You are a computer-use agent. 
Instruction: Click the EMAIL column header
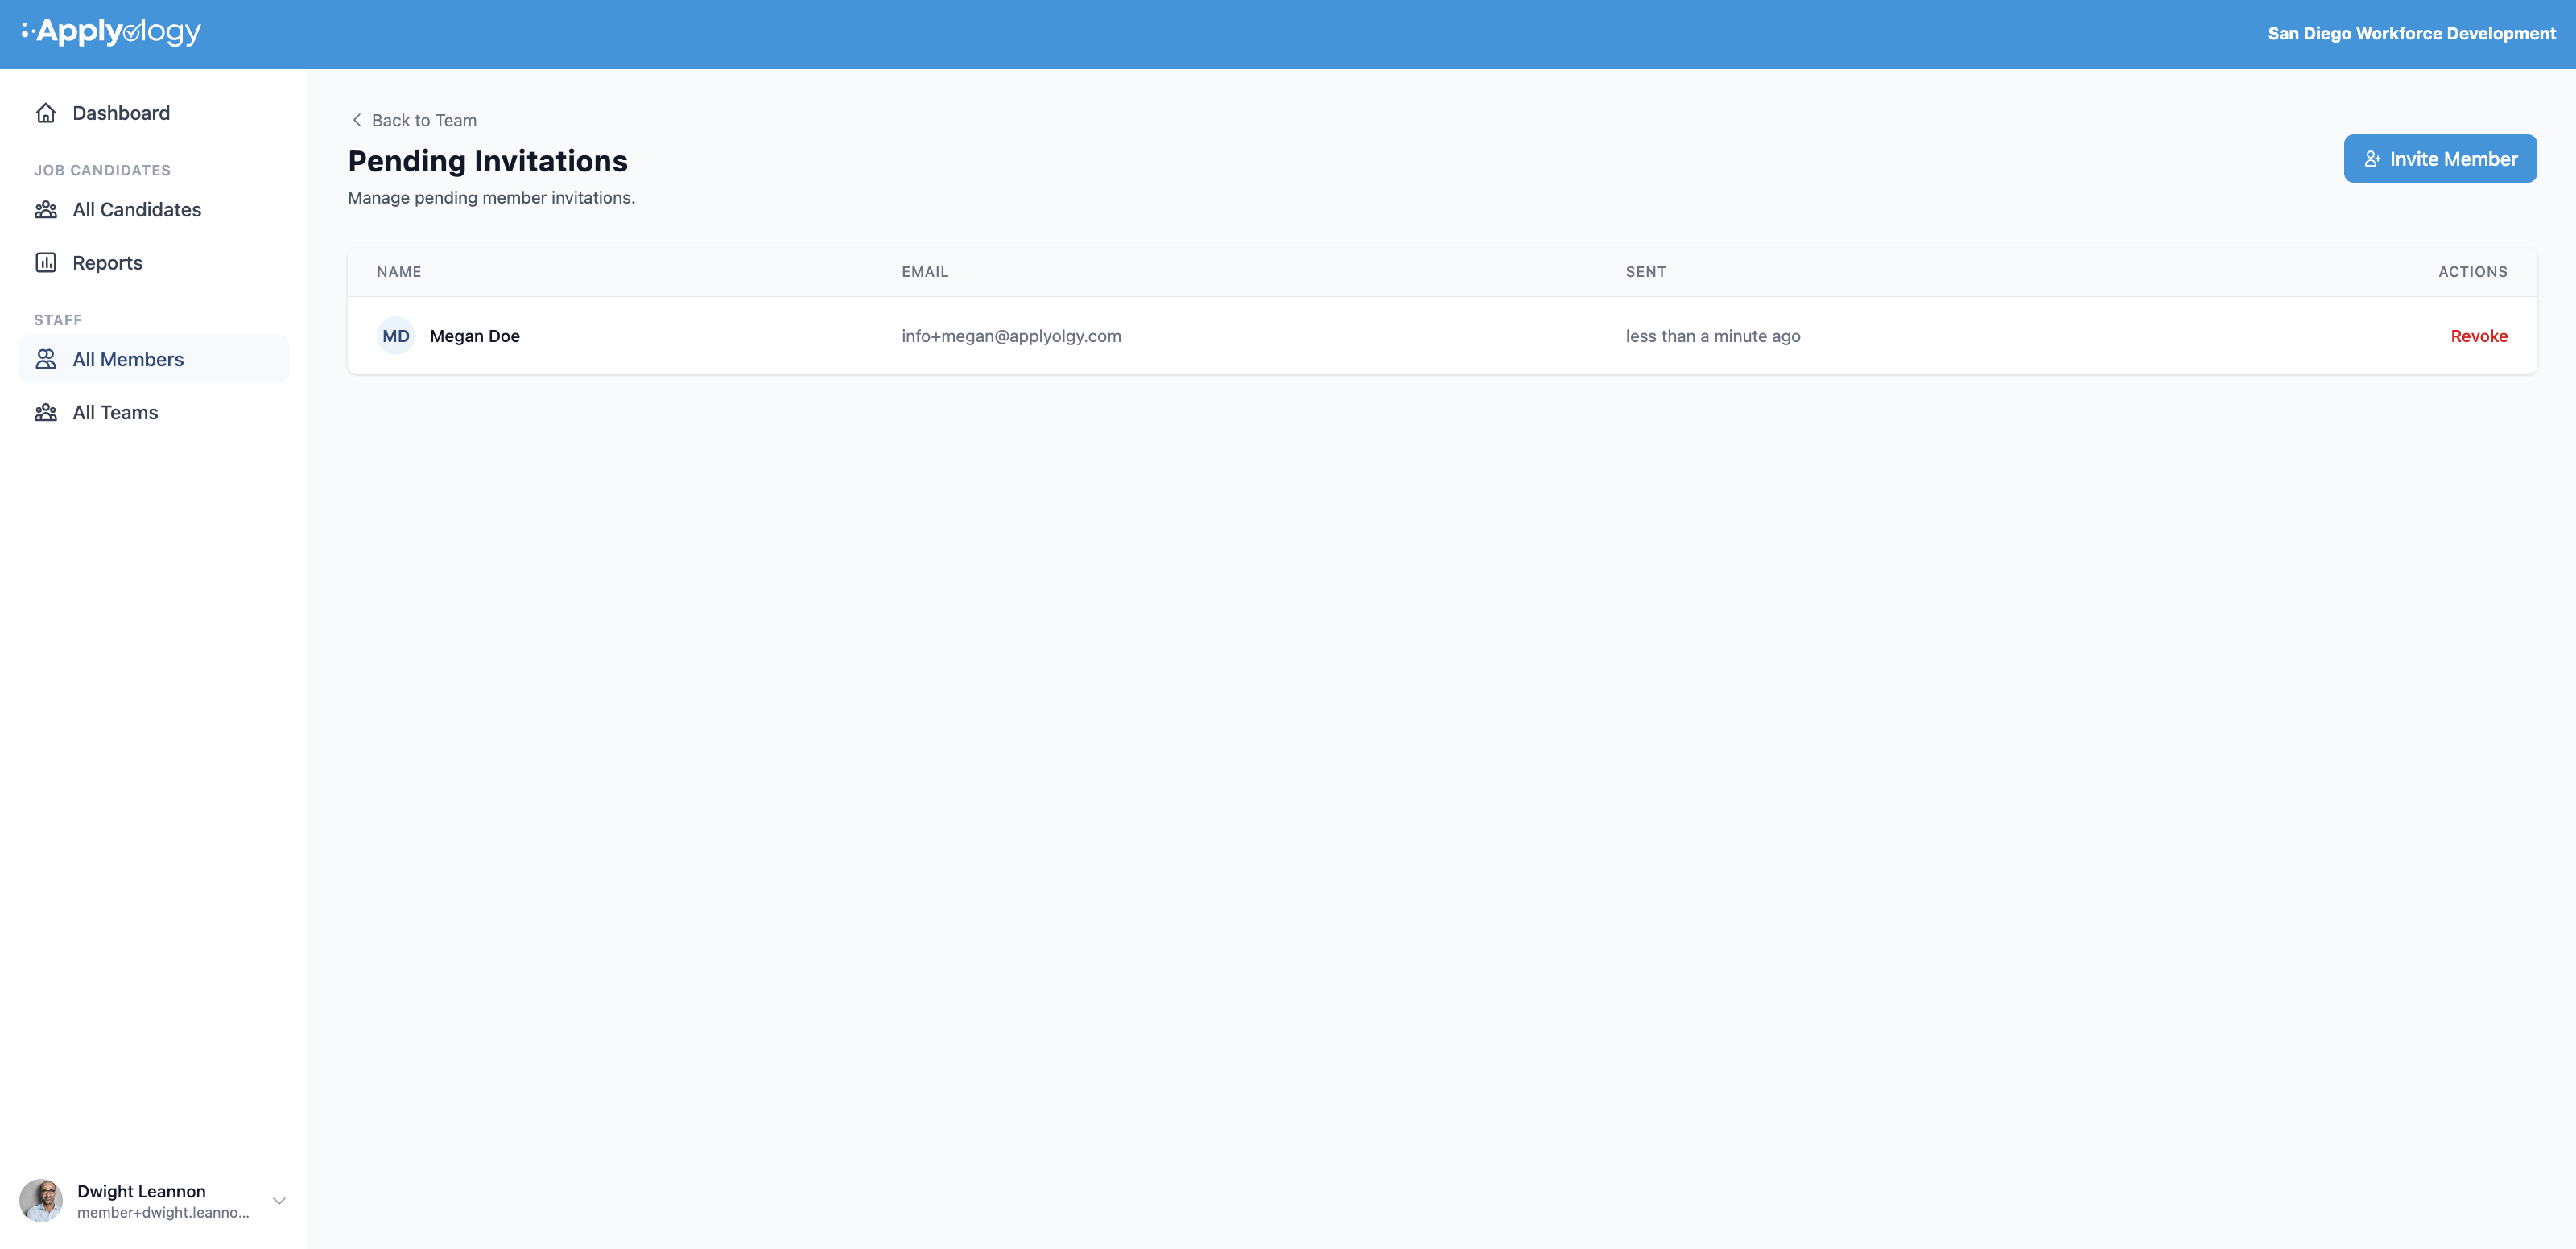925,272
